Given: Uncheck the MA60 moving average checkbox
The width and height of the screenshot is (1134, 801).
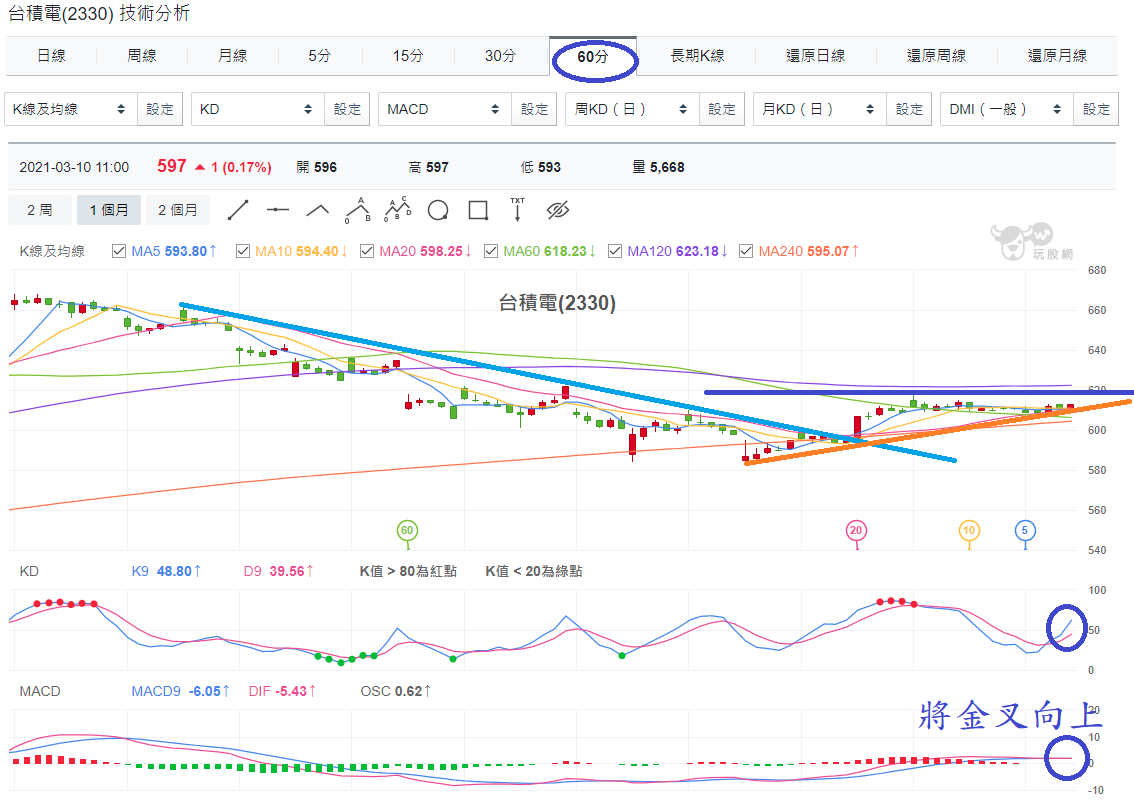Looking at the screenshot, I should pos(491,251).
